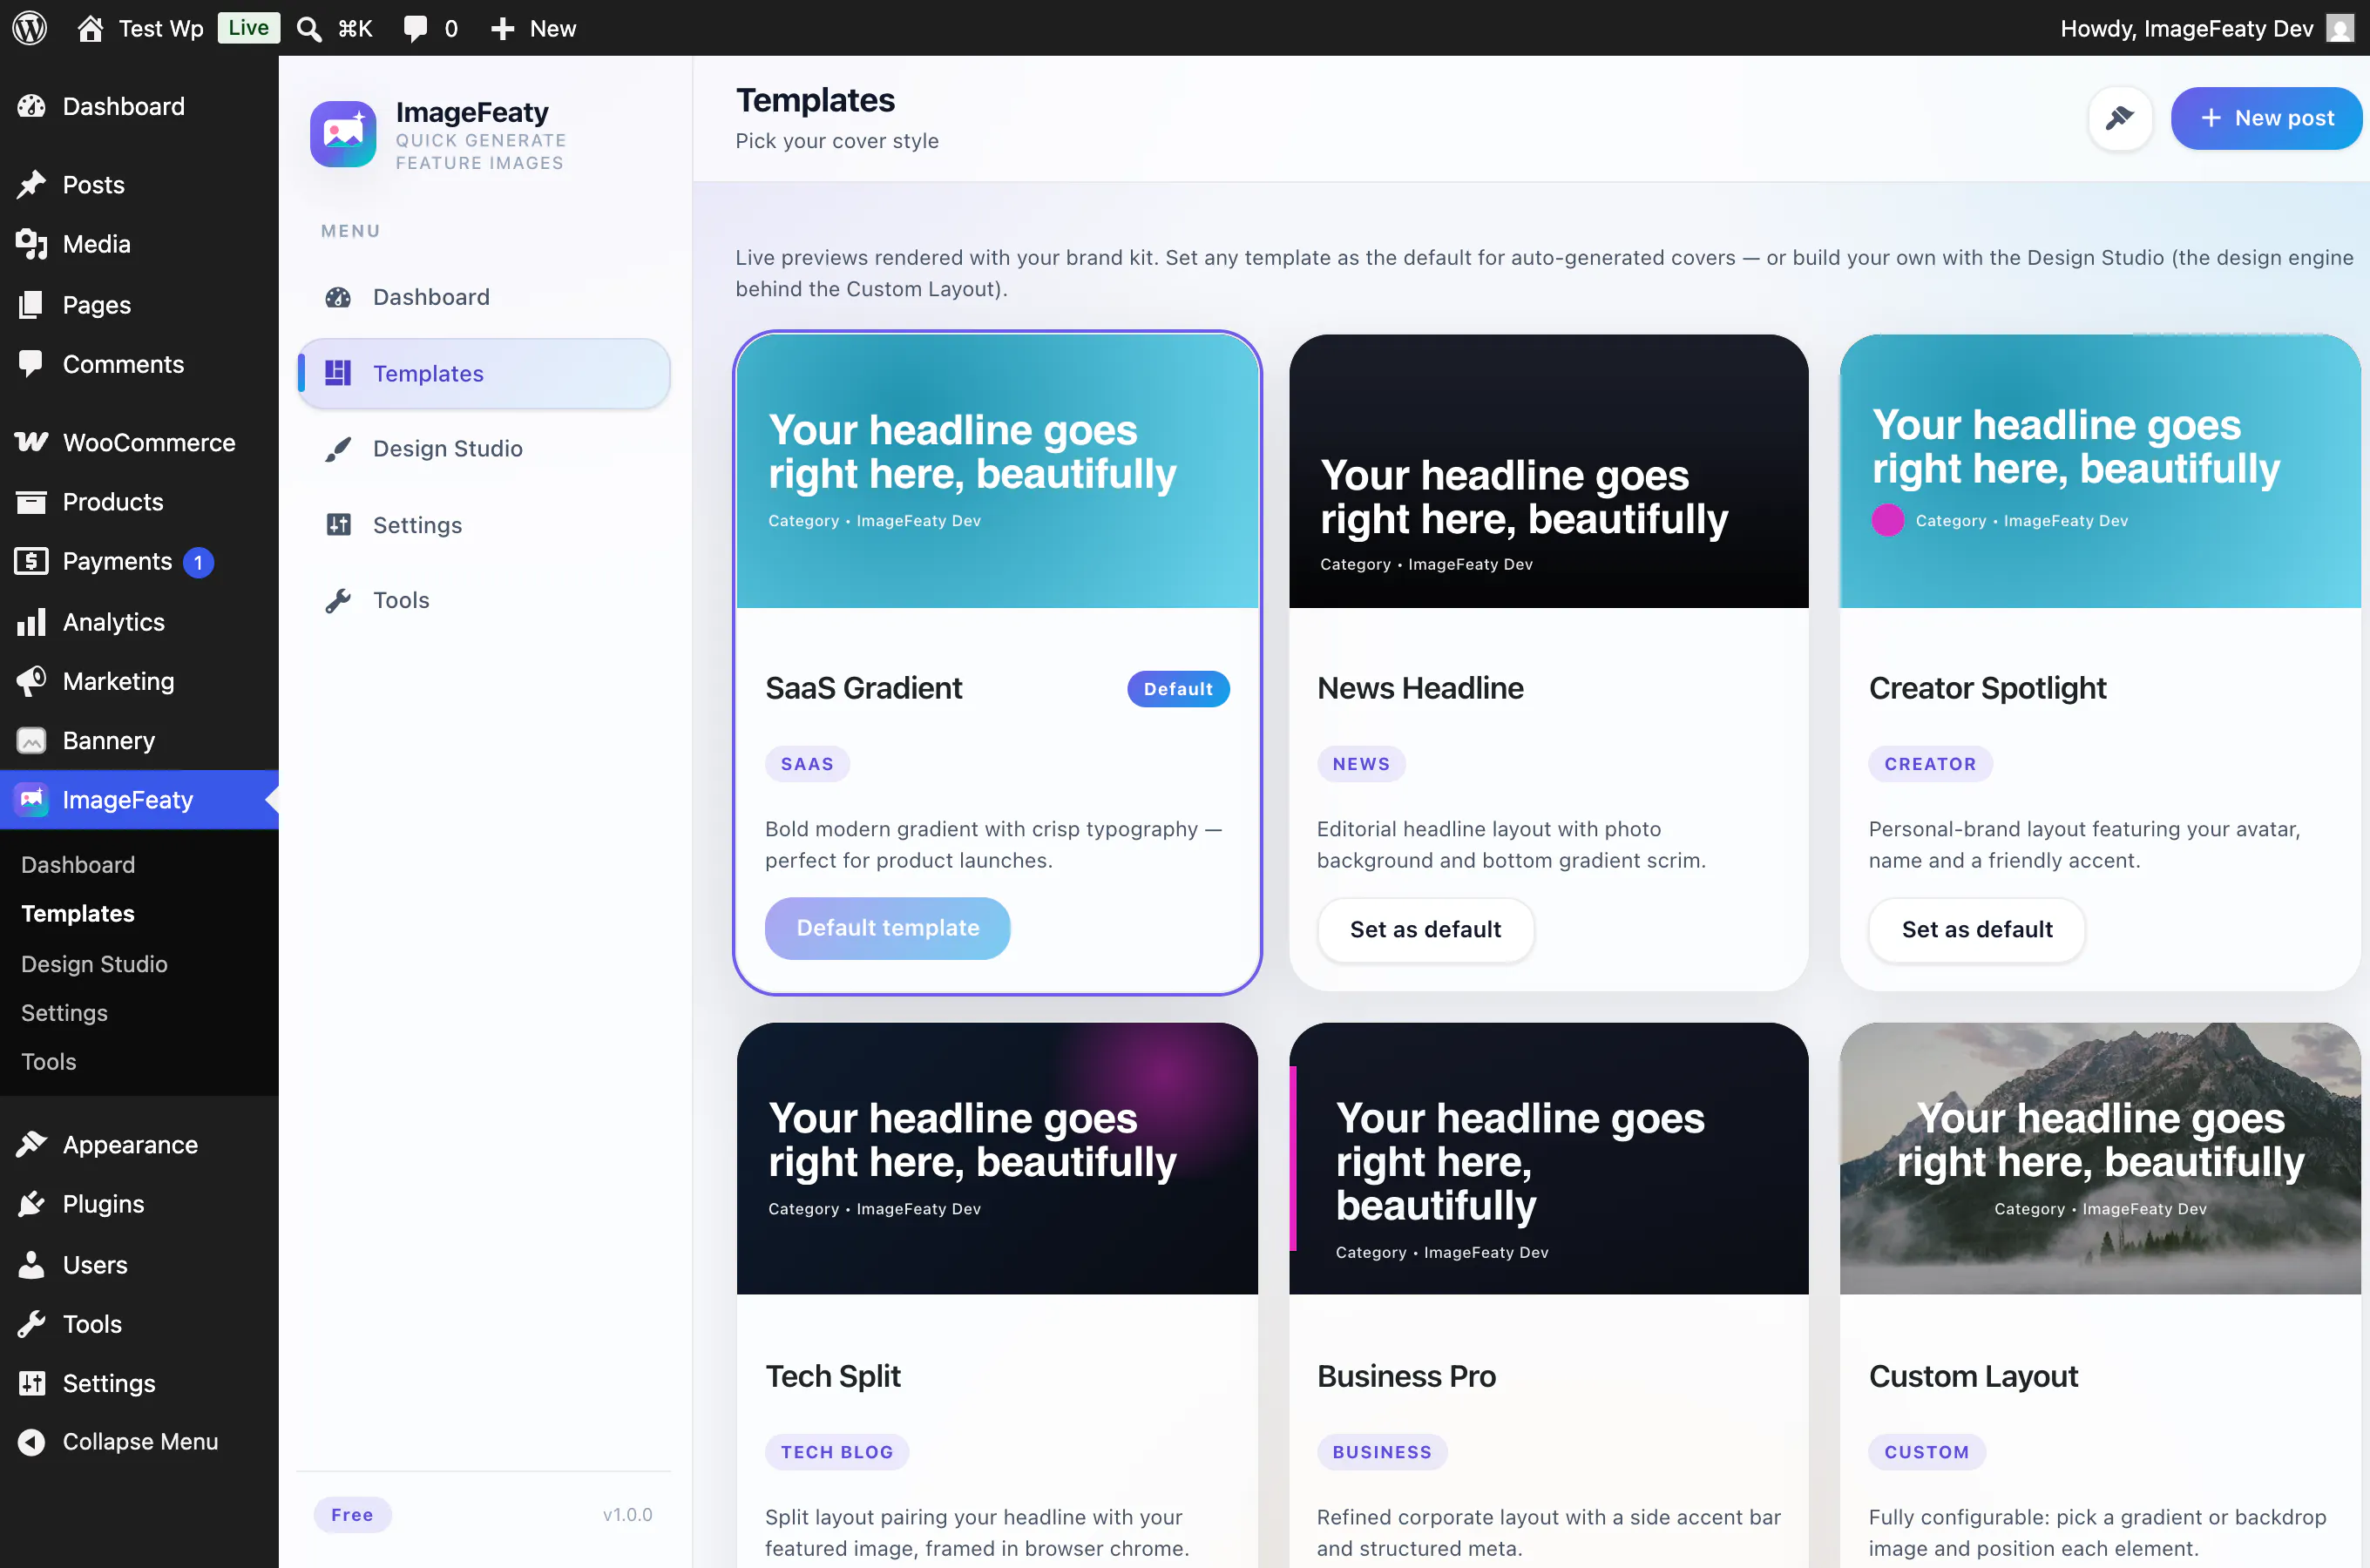Click the Users person icon
The image size is (2370, 1568).
coord(31,1264)
